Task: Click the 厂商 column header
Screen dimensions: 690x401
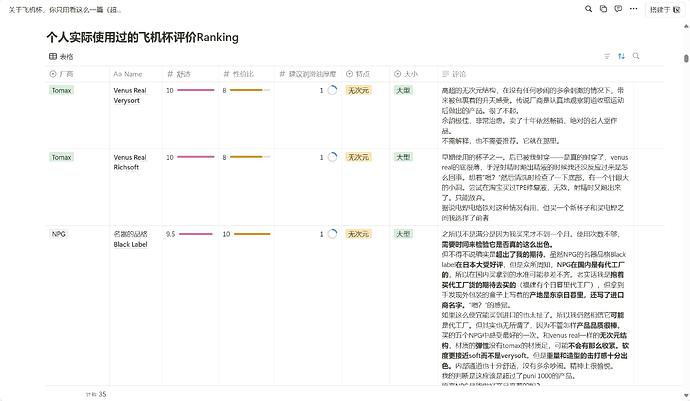Action: (x=77, y=74)
